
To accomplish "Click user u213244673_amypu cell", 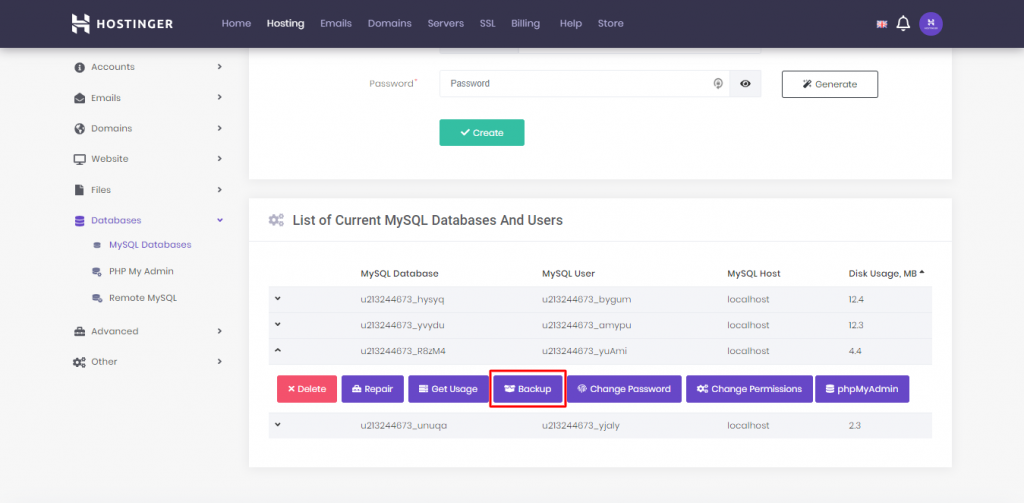I will point(586,325).
